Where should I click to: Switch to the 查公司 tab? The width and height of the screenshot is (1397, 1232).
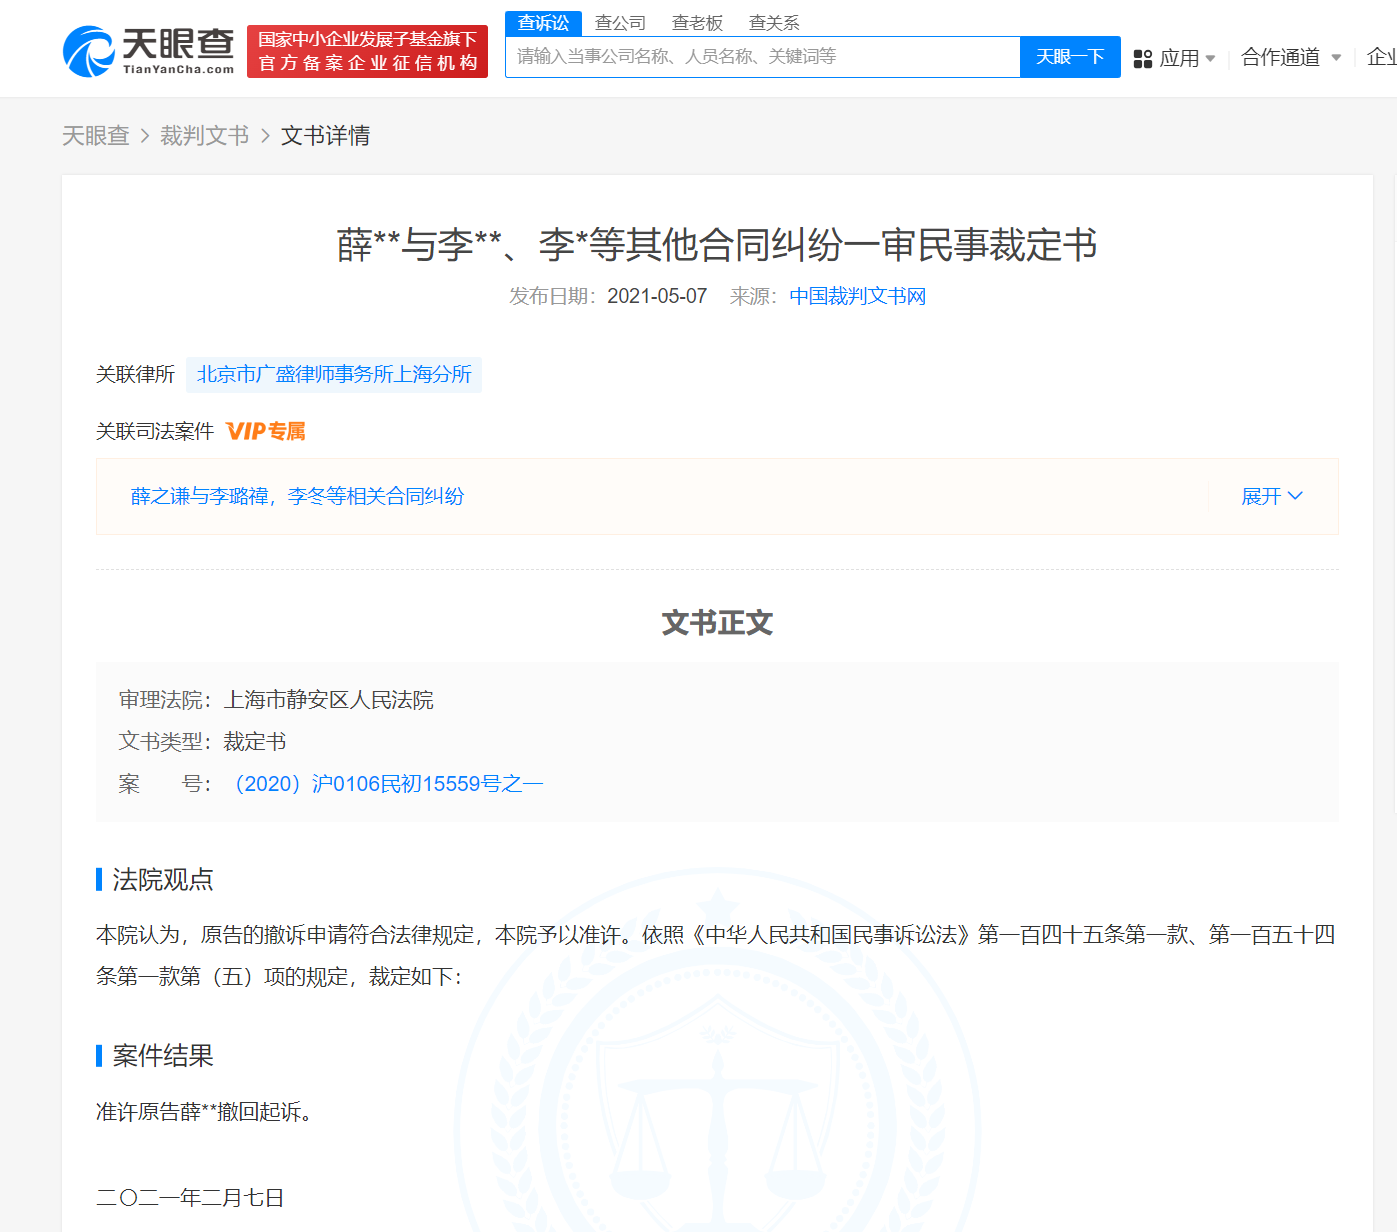pyautogui.click(x=620, y=23)
